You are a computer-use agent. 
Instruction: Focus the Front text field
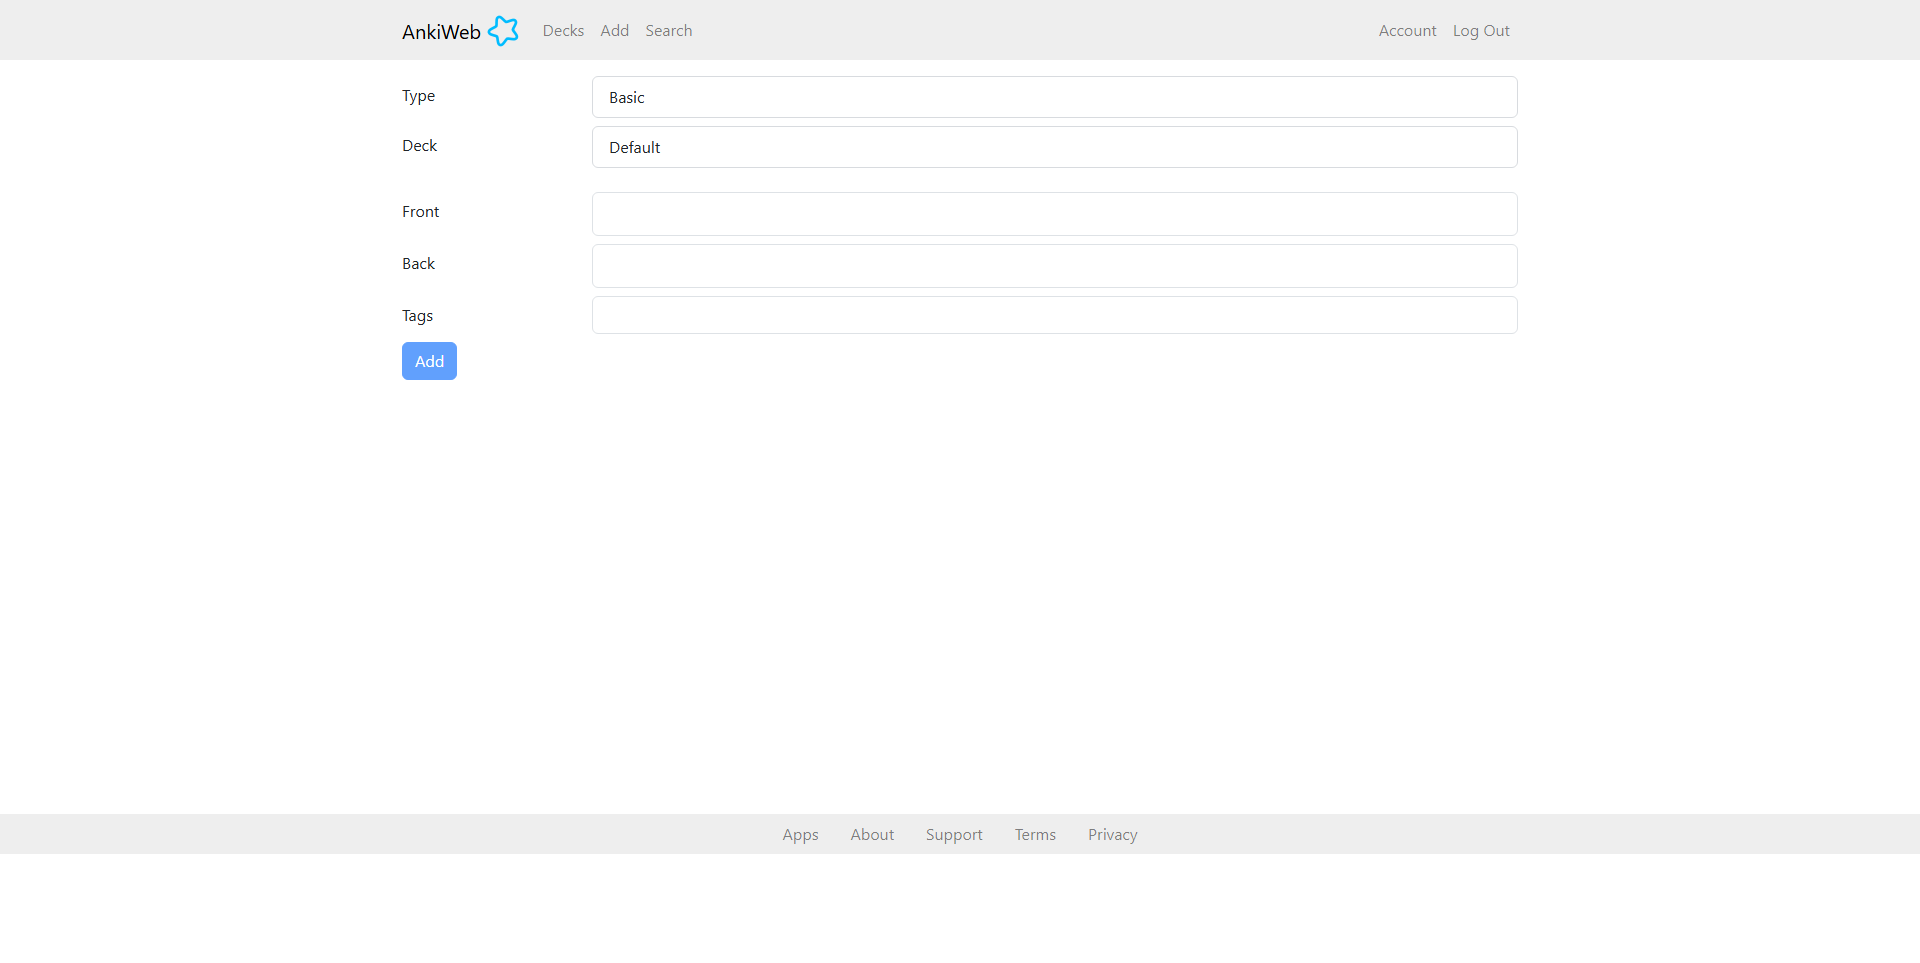(1054, 214)
